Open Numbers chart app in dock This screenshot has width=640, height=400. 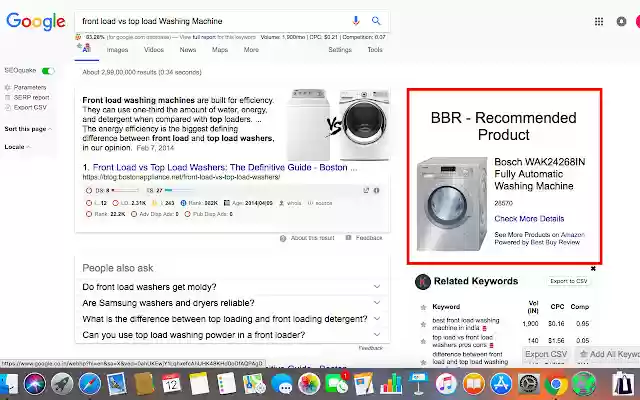pyautogui.click(x=391, y=383)
